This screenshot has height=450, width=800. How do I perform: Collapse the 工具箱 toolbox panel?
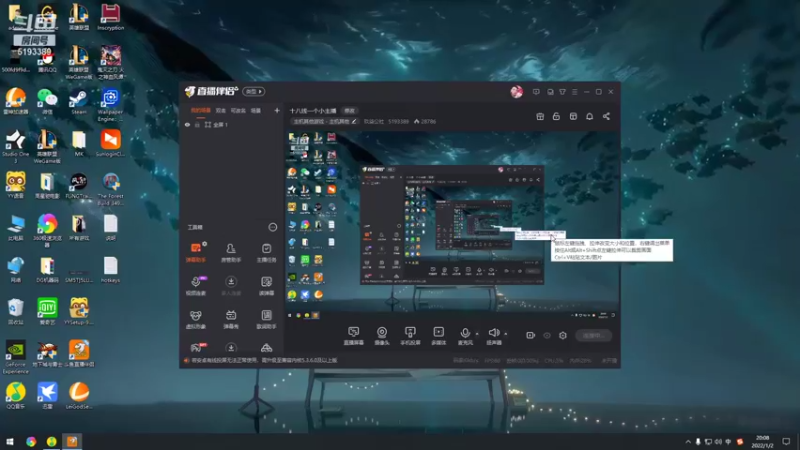(272, 227)
